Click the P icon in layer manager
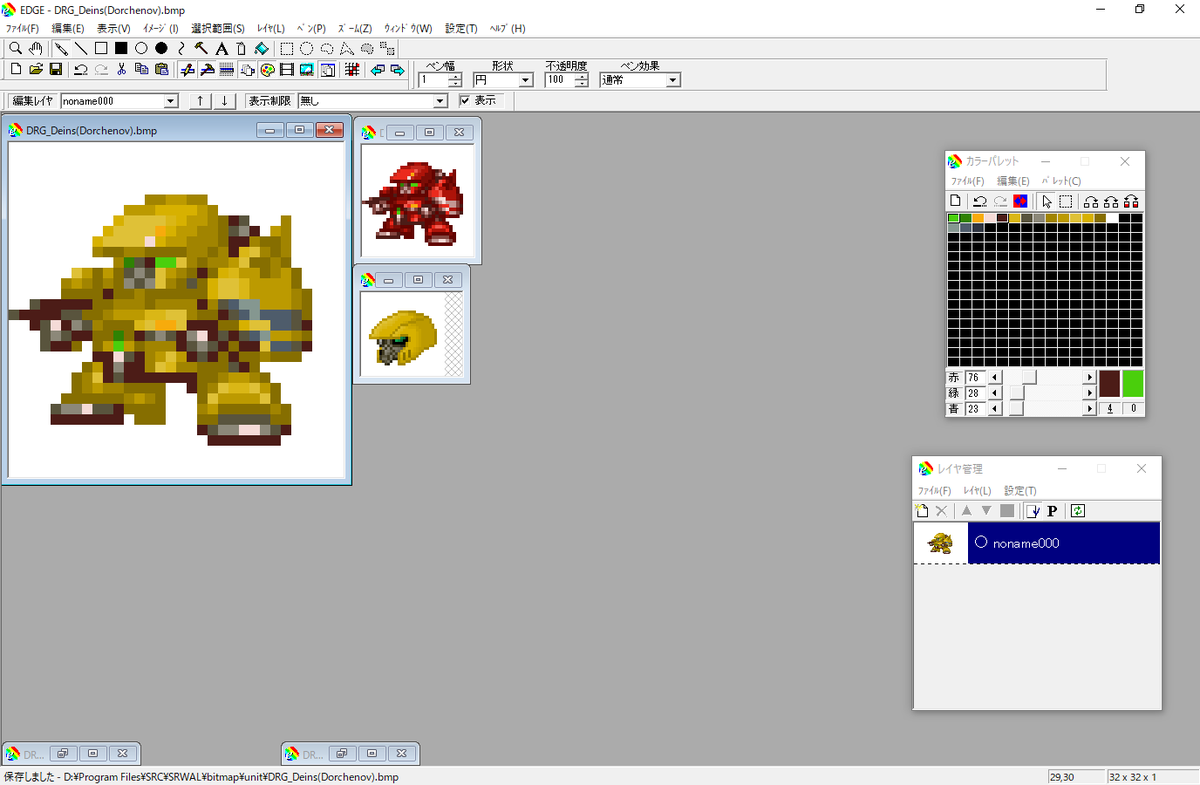The image size is (1200, 785). pyautogui.click(x=1052, y=511)
